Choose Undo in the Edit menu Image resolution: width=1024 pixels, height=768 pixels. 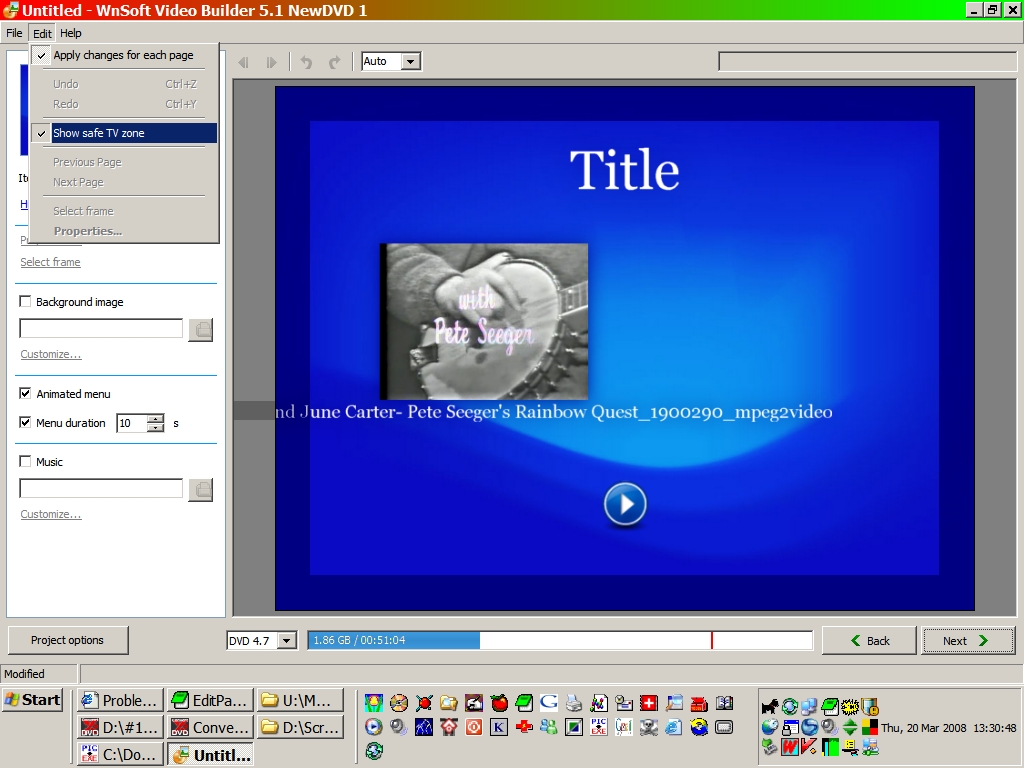pyautogui.click(x=124, y=84)
